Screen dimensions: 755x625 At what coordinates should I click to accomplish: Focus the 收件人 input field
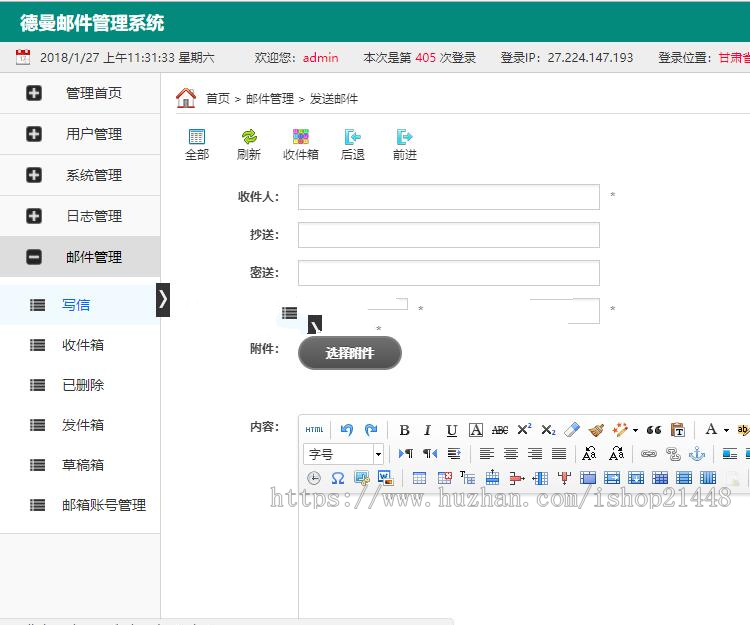click(x=449, y=197)
